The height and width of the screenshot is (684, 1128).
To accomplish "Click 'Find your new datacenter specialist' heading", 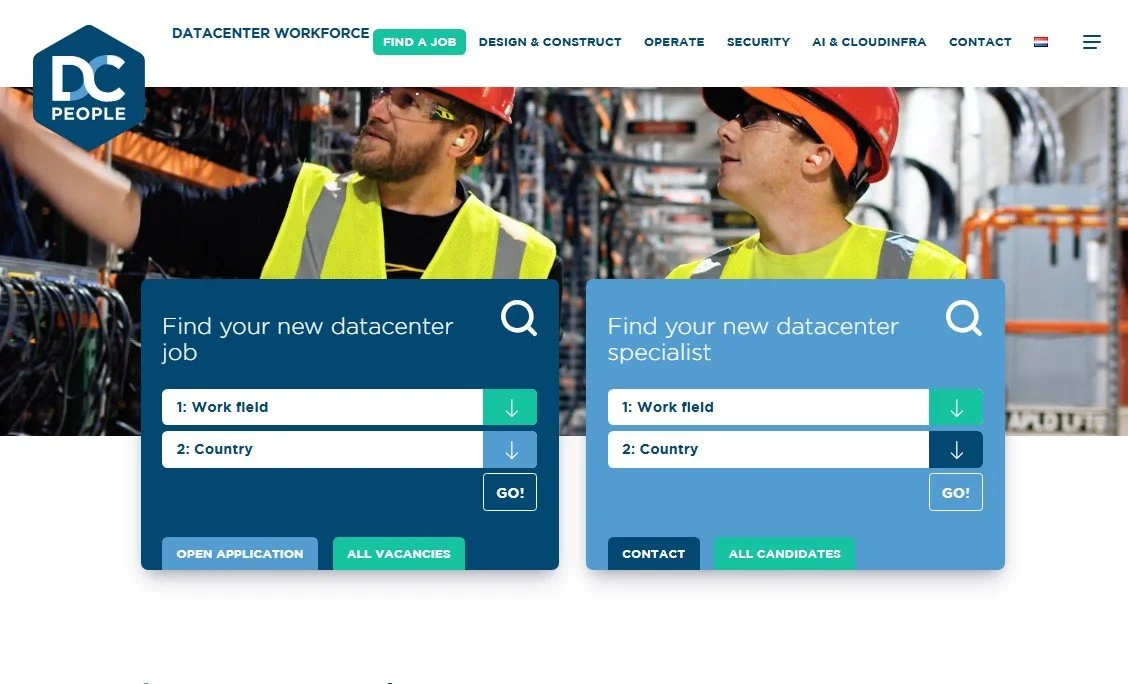I will click(x=752, y=339).
